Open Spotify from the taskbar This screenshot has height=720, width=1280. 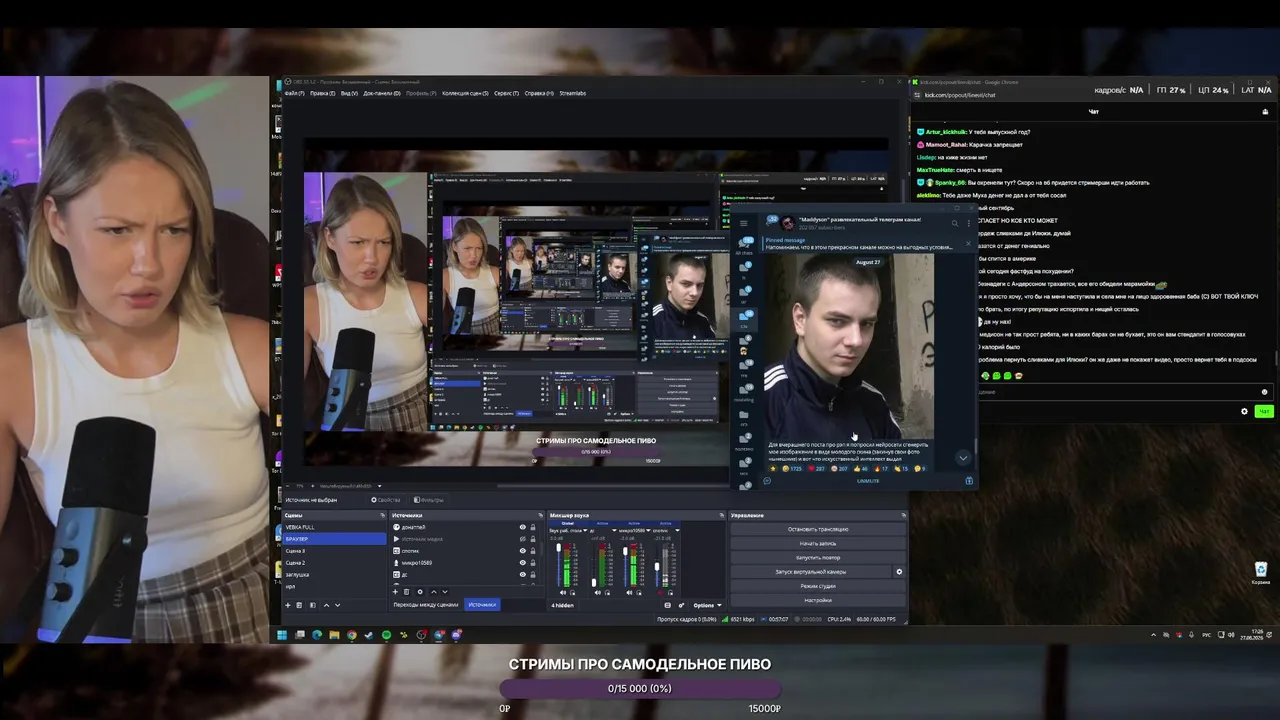[x=386, y=635]
